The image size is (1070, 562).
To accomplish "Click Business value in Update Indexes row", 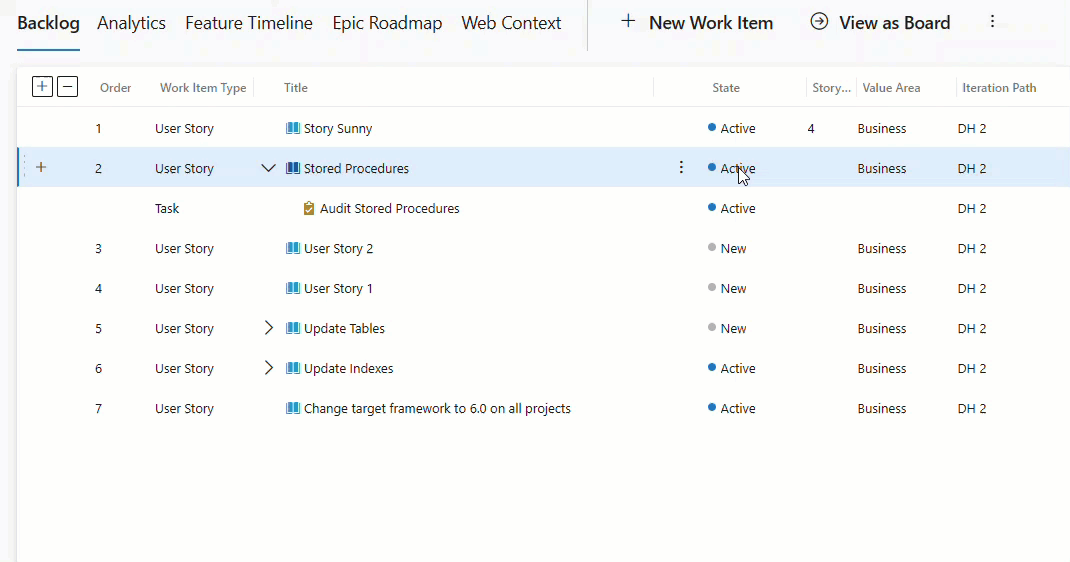I will click(x=882, y=368).
